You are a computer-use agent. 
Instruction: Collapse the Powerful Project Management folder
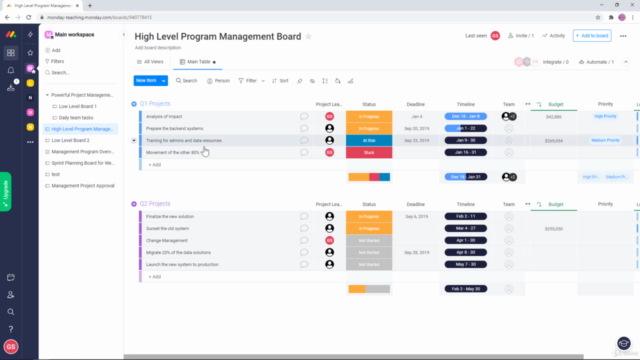(47, 95)
